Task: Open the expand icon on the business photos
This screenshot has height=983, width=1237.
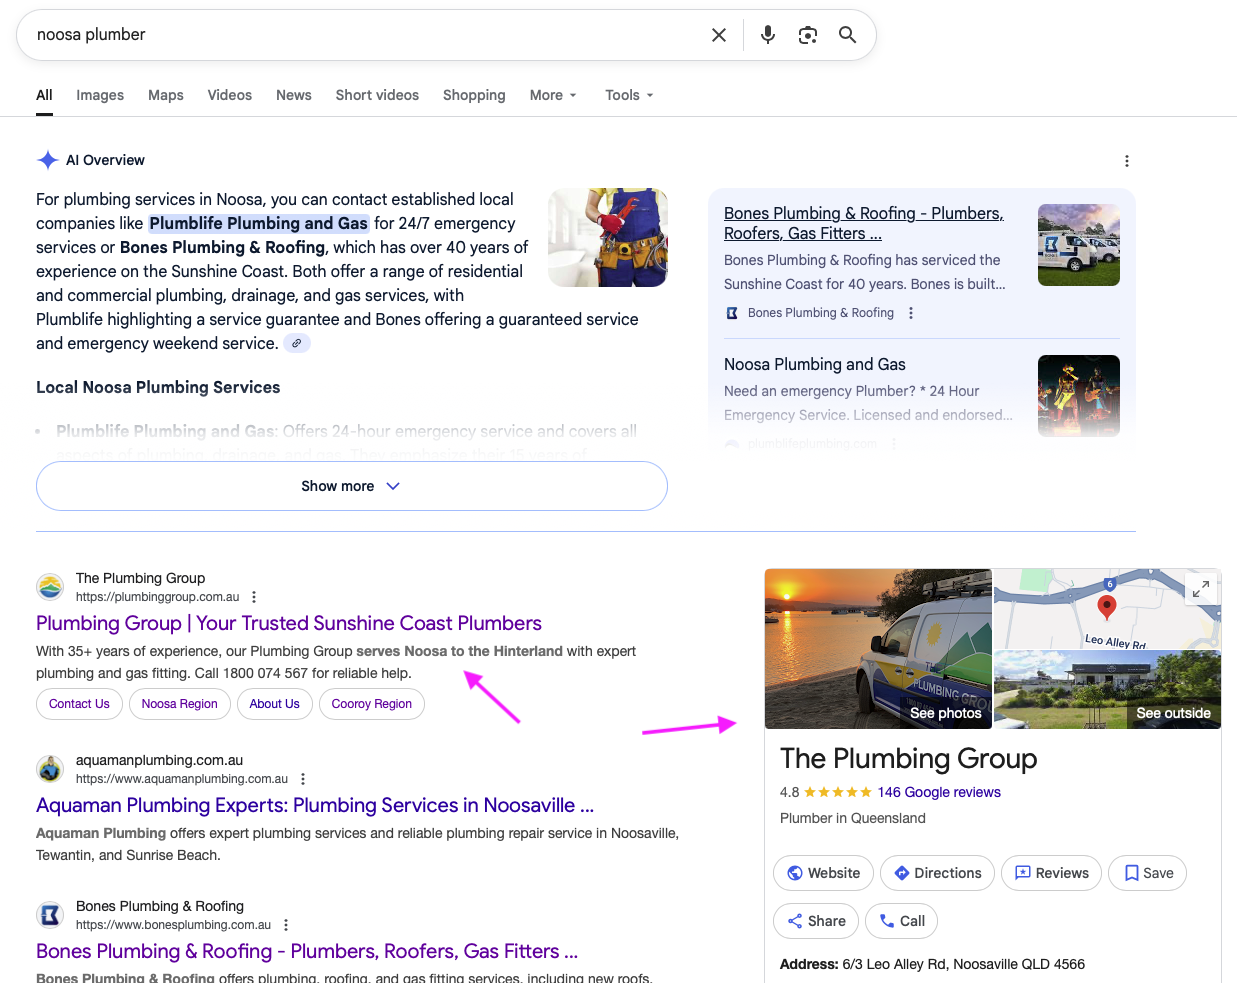Action: tap(1200, 588)
